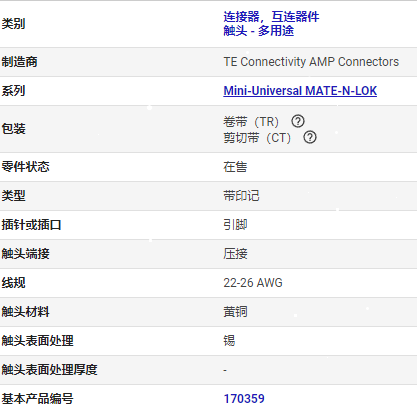Select the 锡 contact finish value
The height and width of the screenshot is (412, 417).
[229, 341]
